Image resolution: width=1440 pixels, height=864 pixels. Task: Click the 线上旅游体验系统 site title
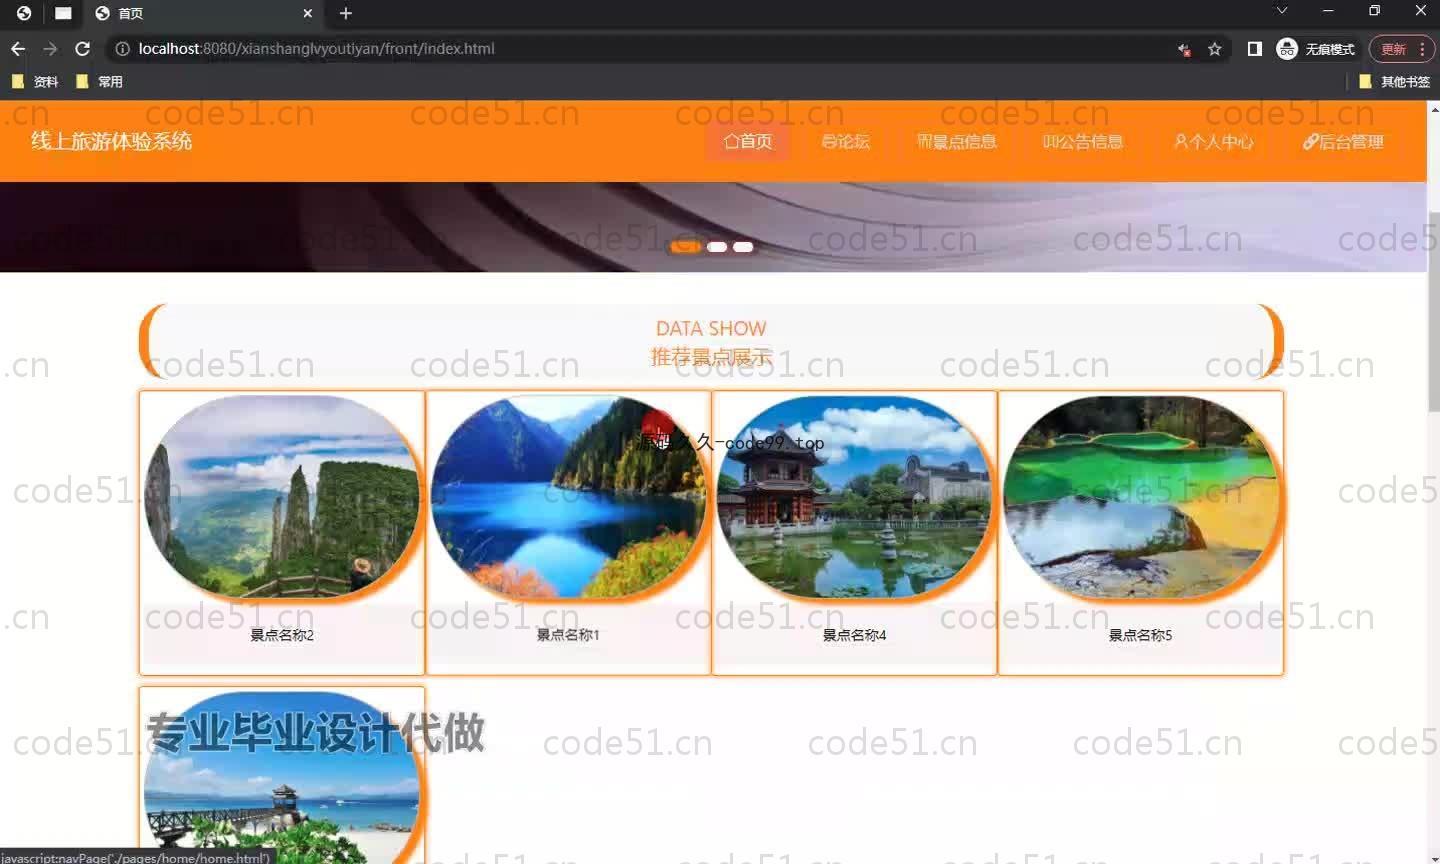[x=111, y=141]
